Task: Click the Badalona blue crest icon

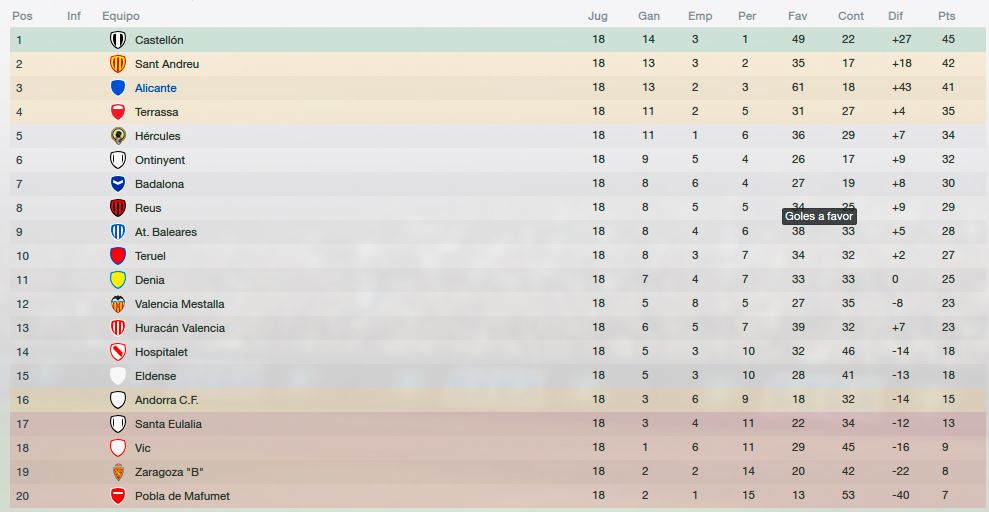Action: pos(118,183)
